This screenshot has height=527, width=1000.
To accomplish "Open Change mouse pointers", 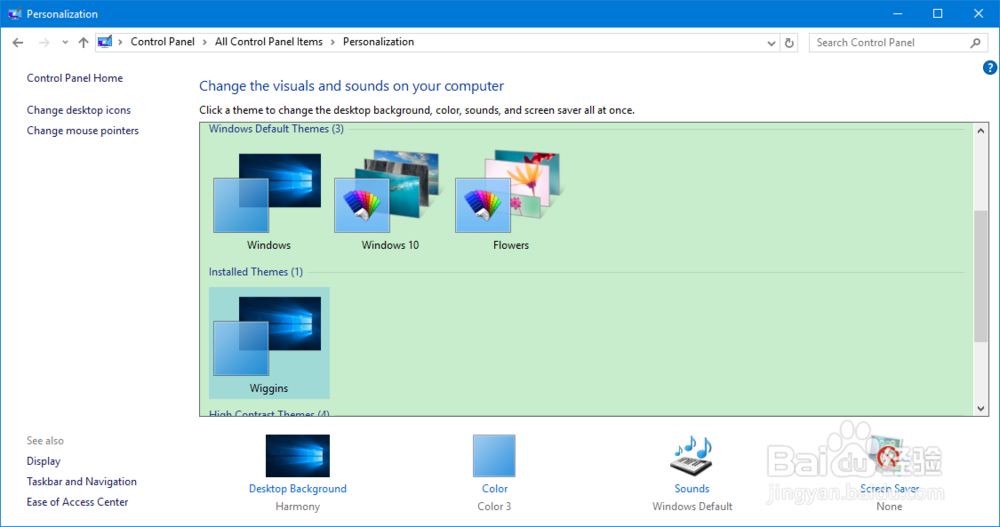I will [x=82, y=130].
